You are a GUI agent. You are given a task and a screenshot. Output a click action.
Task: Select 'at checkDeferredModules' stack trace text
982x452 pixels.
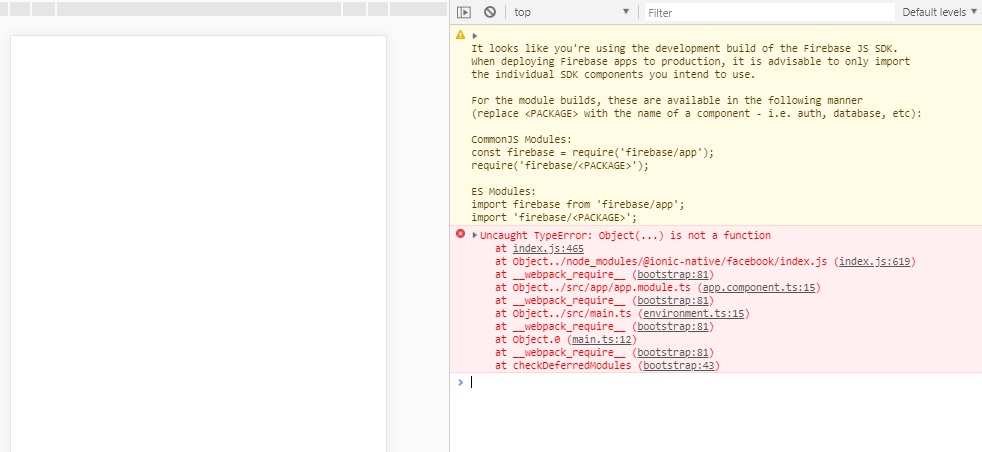(563, 366)
